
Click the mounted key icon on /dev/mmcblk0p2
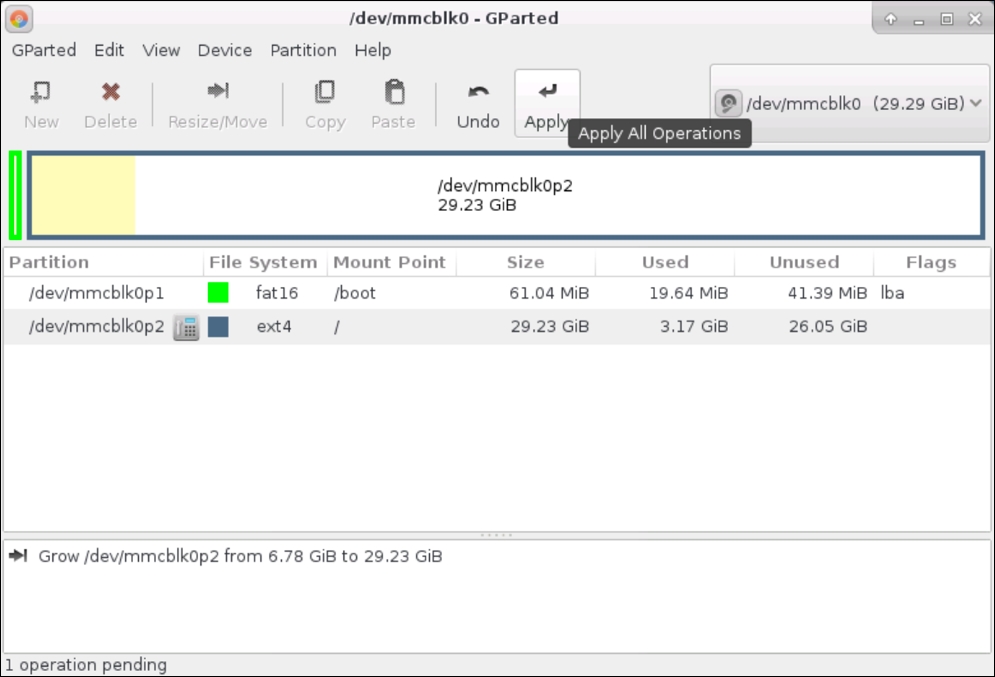(x=186, y=327)
